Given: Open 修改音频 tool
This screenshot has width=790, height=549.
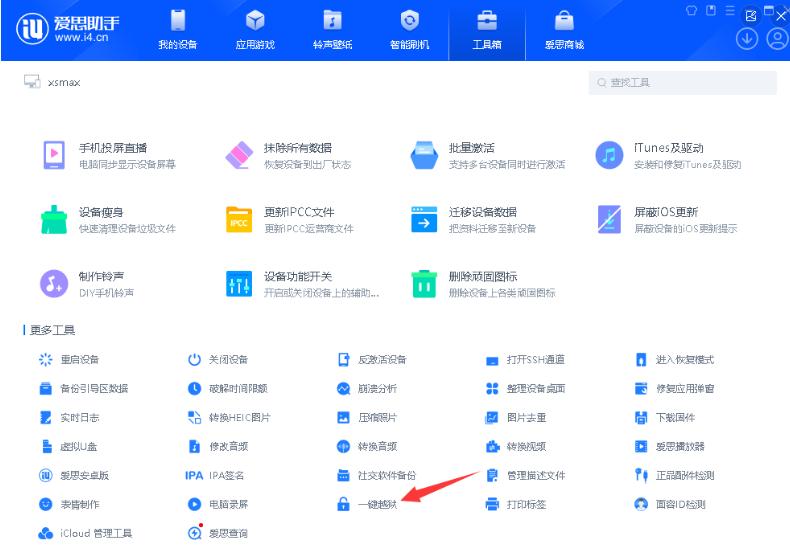Looking at the screenshot, I should pos(218,447).
